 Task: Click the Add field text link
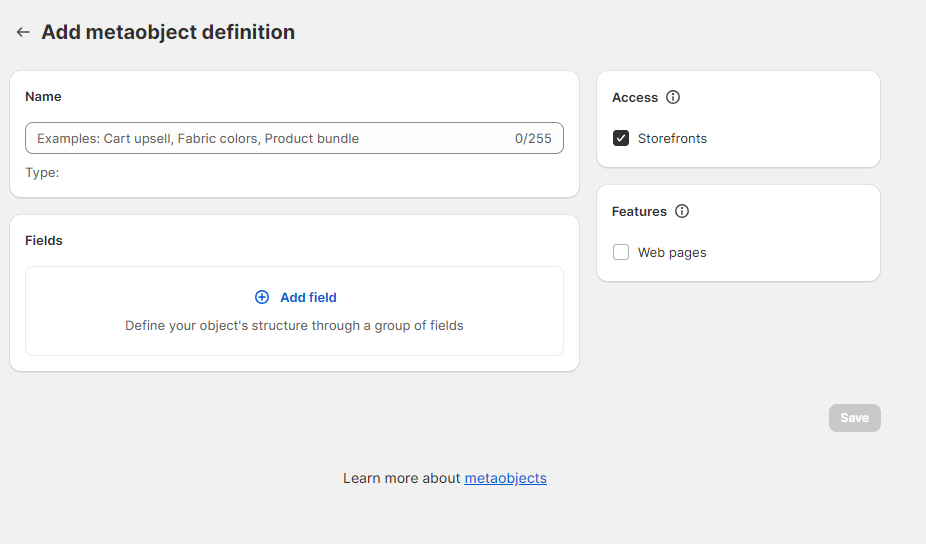pos(308,297)
